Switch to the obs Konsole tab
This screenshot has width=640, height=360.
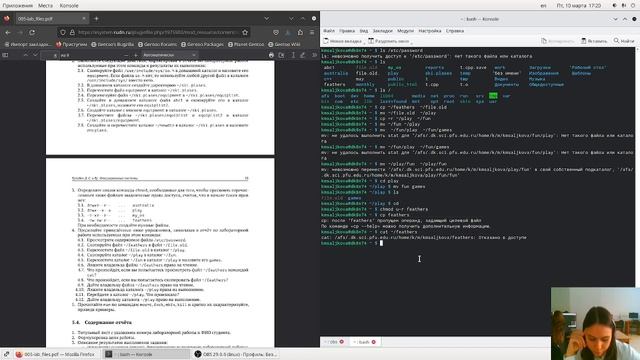[333, 342]
